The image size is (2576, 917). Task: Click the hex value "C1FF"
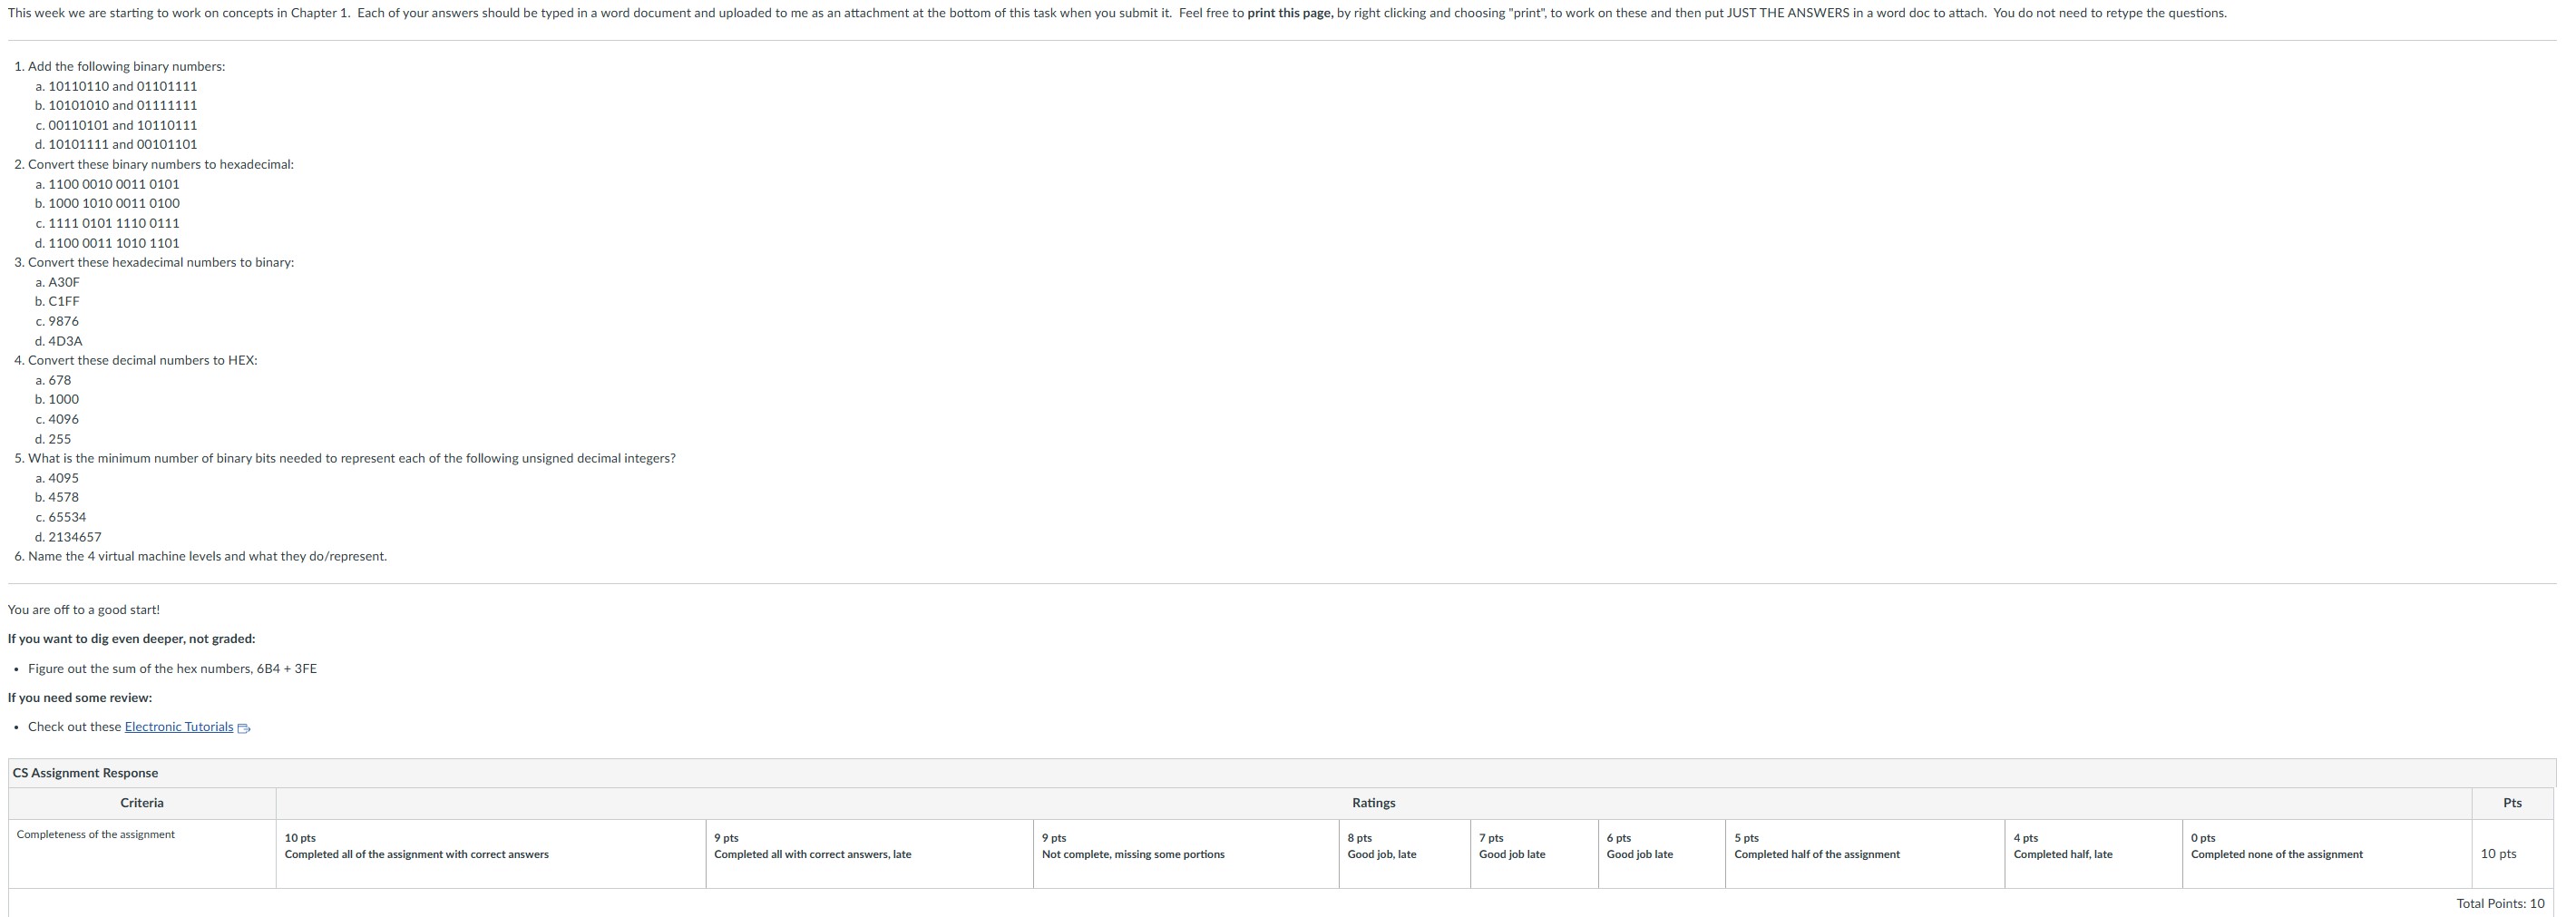[64, 301]
